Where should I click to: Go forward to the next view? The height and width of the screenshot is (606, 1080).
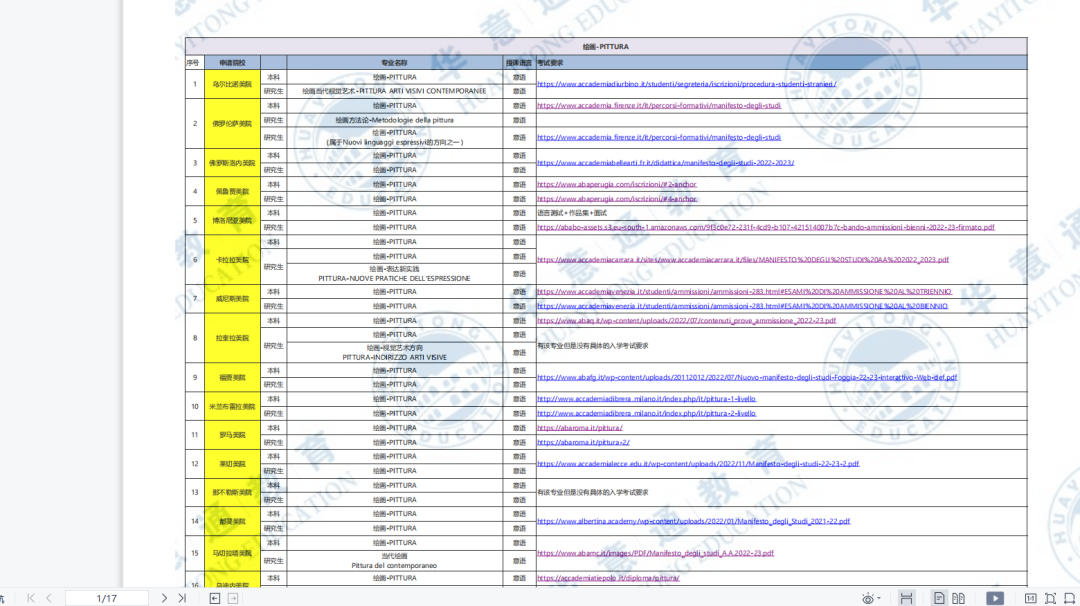(x=233, y=598)
